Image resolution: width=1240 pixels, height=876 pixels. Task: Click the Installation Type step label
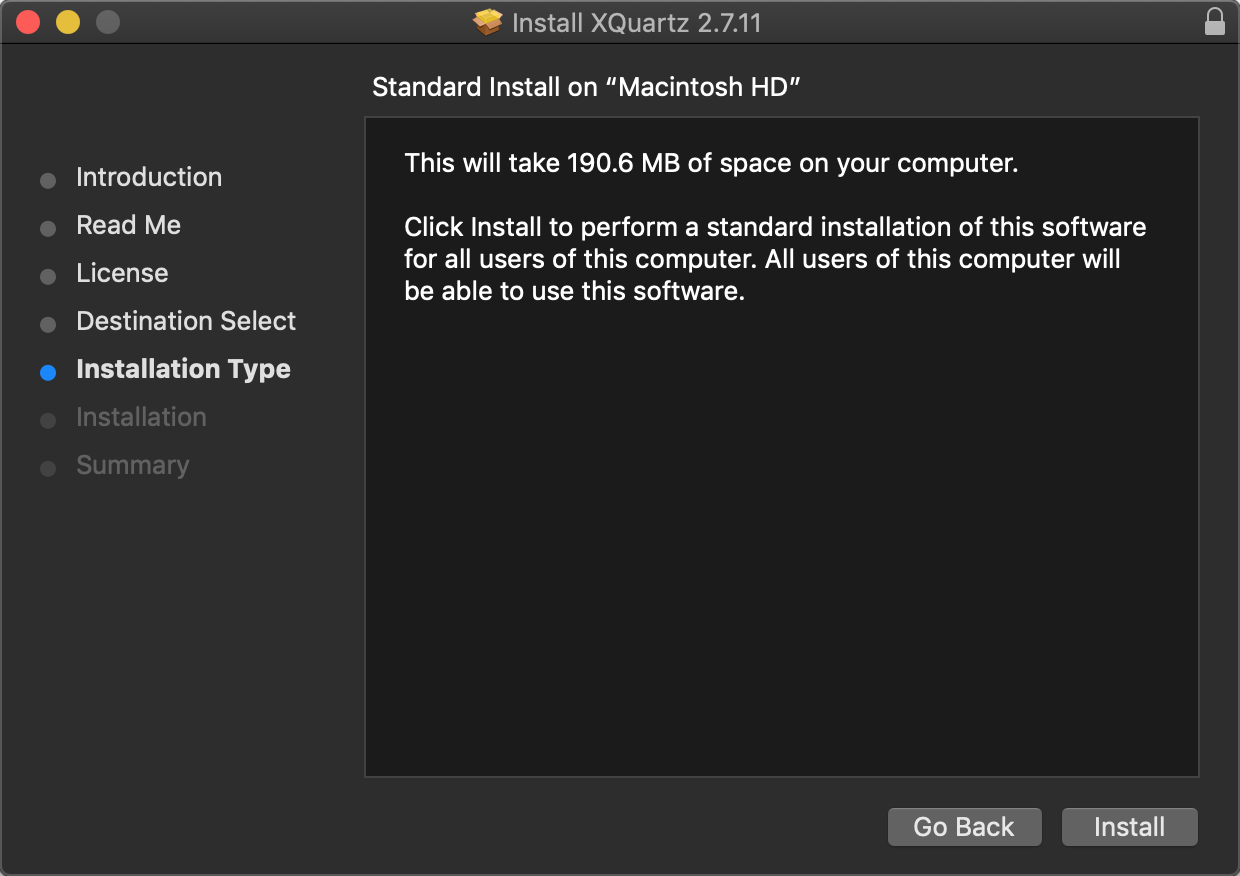point(183,369)
